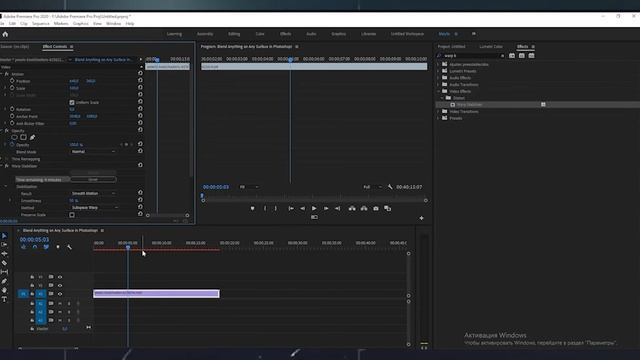Select the Pen tool in timeline toolbar
This screenshot has width=640, height=360.
[4, 281]
